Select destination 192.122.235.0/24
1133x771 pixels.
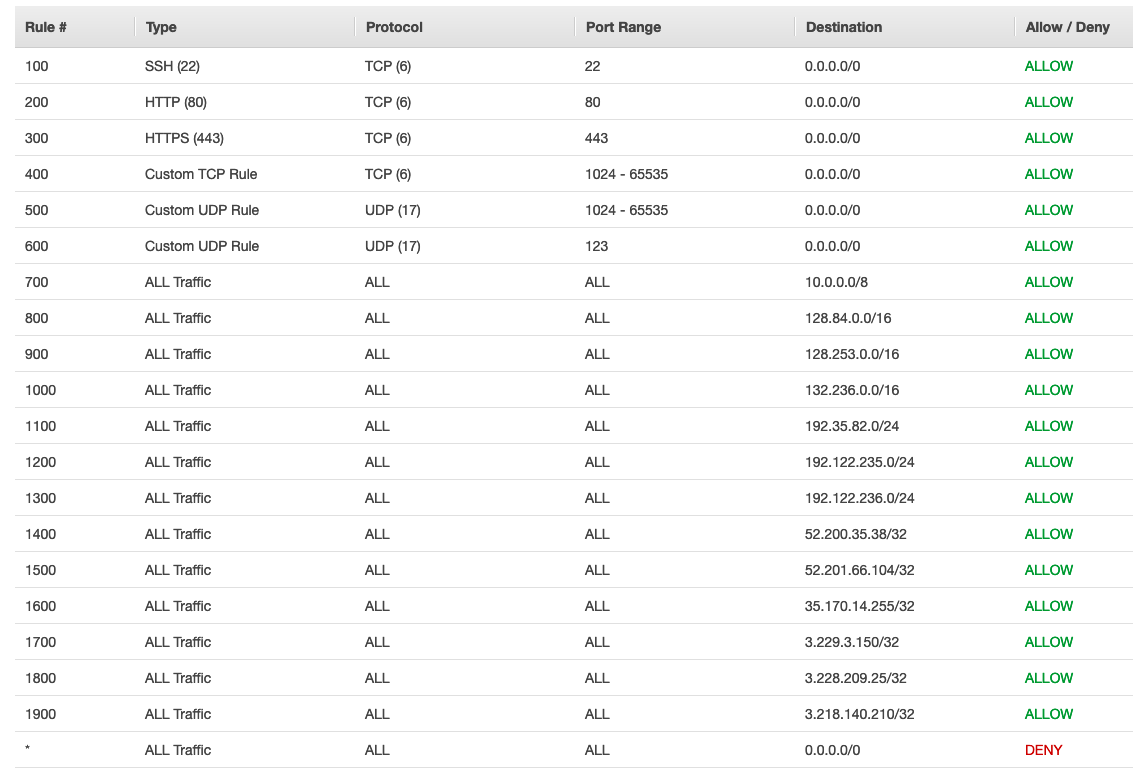[859, 462]
